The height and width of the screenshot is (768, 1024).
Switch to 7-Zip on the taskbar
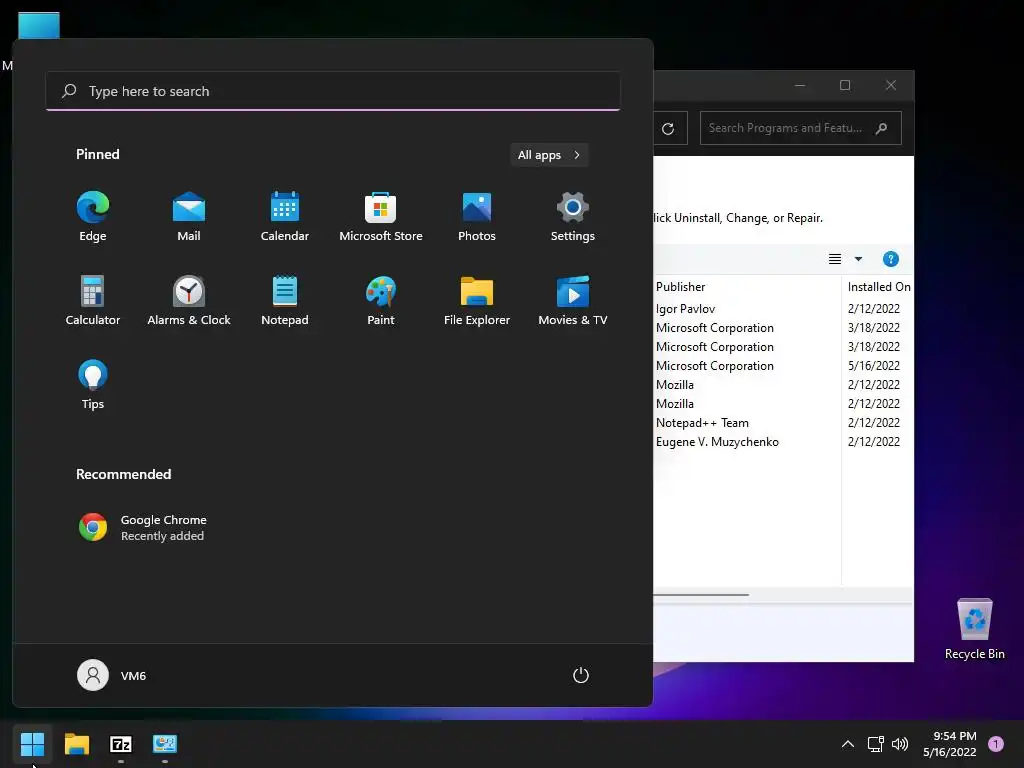click(121, 744)
